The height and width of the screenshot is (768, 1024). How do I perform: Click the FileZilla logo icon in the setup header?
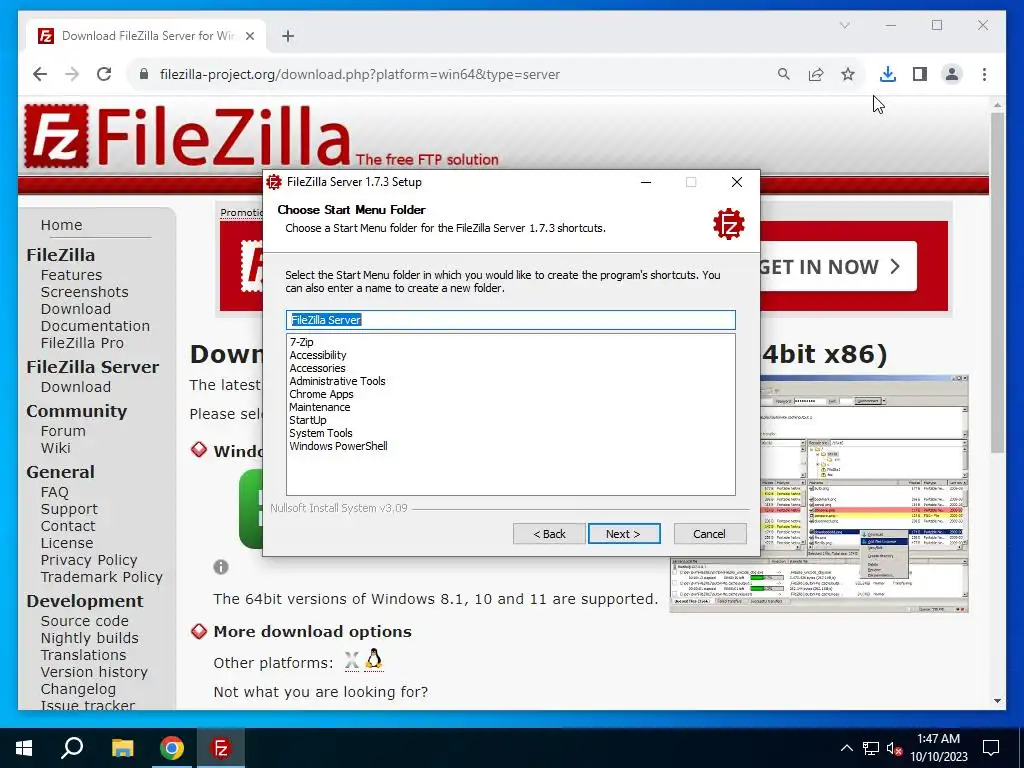[x=729, y=224]
